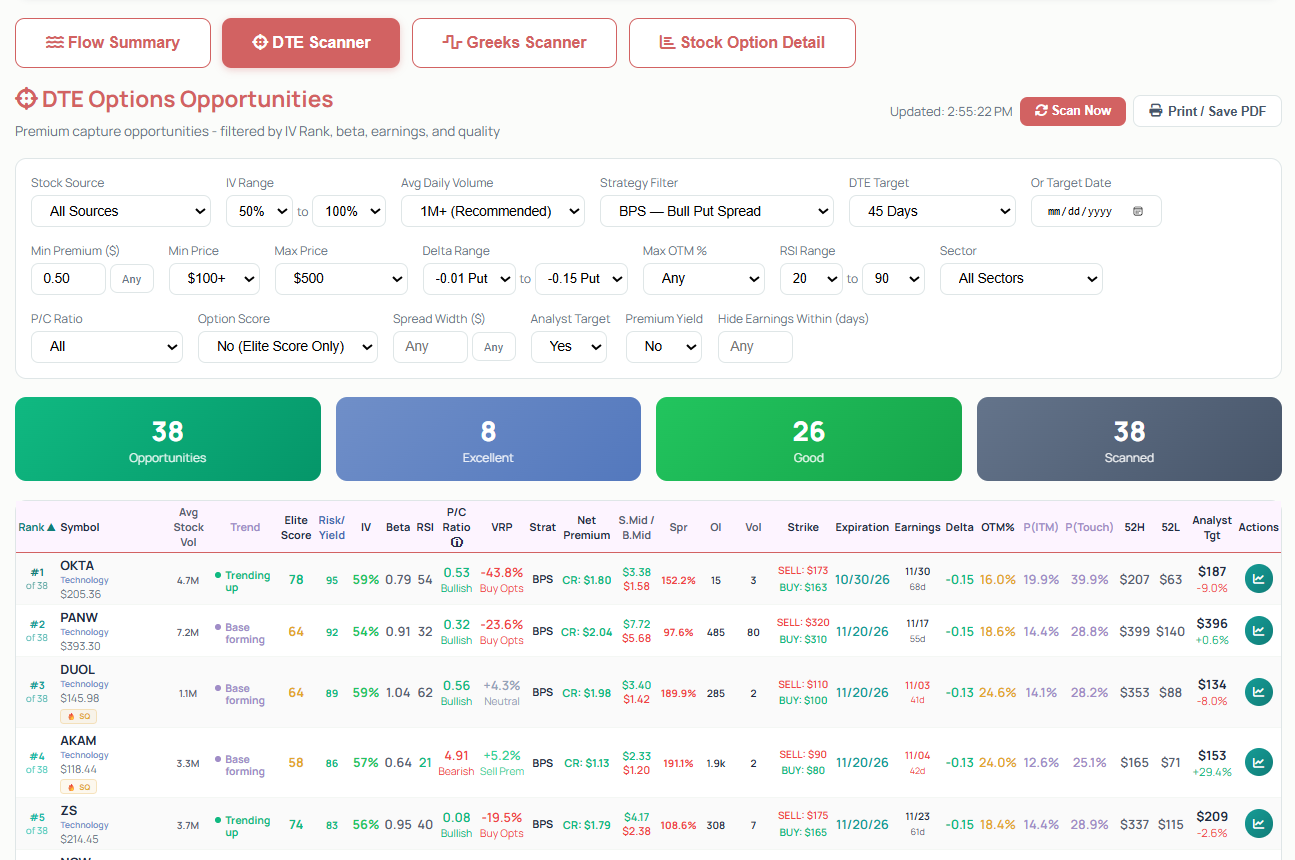This screenshot has height=860, width=1295.
Task: Toggle Any button beside Spread Width
Action: (x=494, y=347)
